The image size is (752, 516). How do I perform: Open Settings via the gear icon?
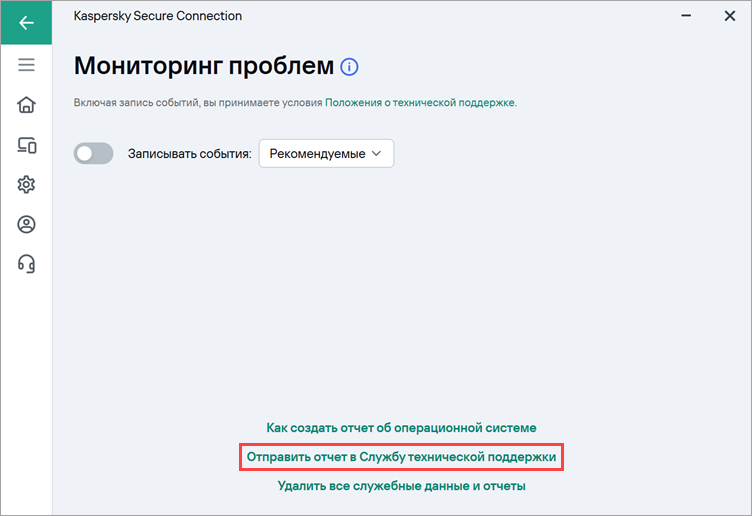click(26, 185)
